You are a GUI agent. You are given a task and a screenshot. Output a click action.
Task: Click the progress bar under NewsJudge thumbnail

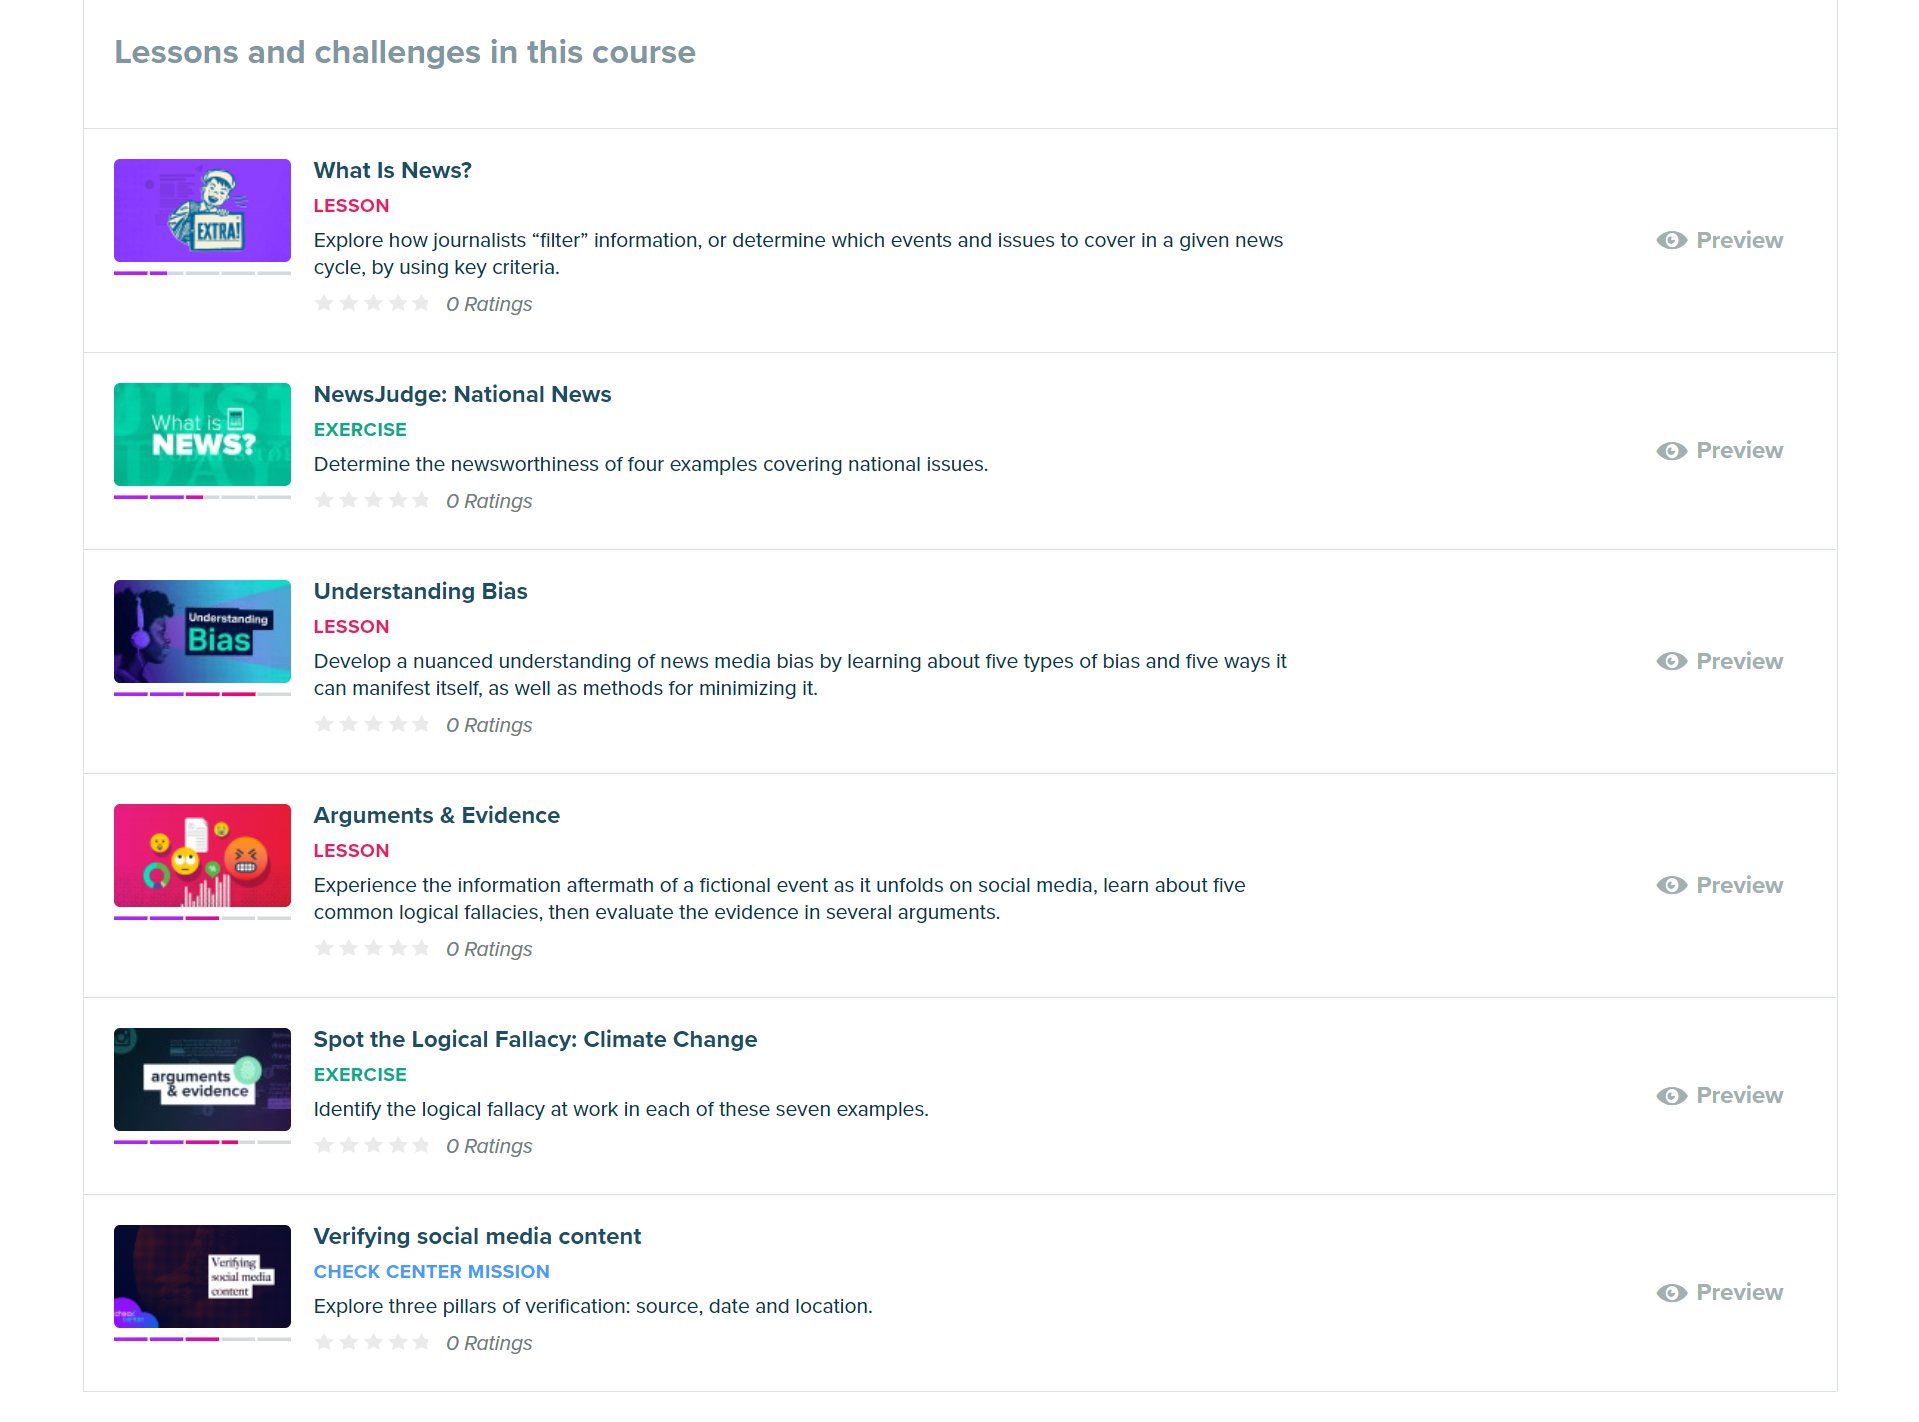202,497
